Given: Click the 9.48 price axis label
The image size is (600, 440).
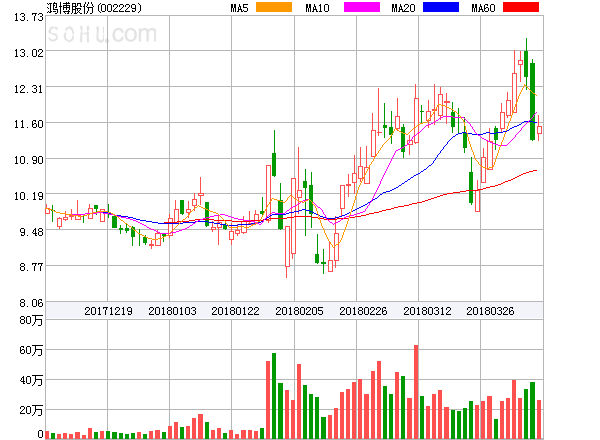Looking at the screenshot, I should (x=31, y=232).
